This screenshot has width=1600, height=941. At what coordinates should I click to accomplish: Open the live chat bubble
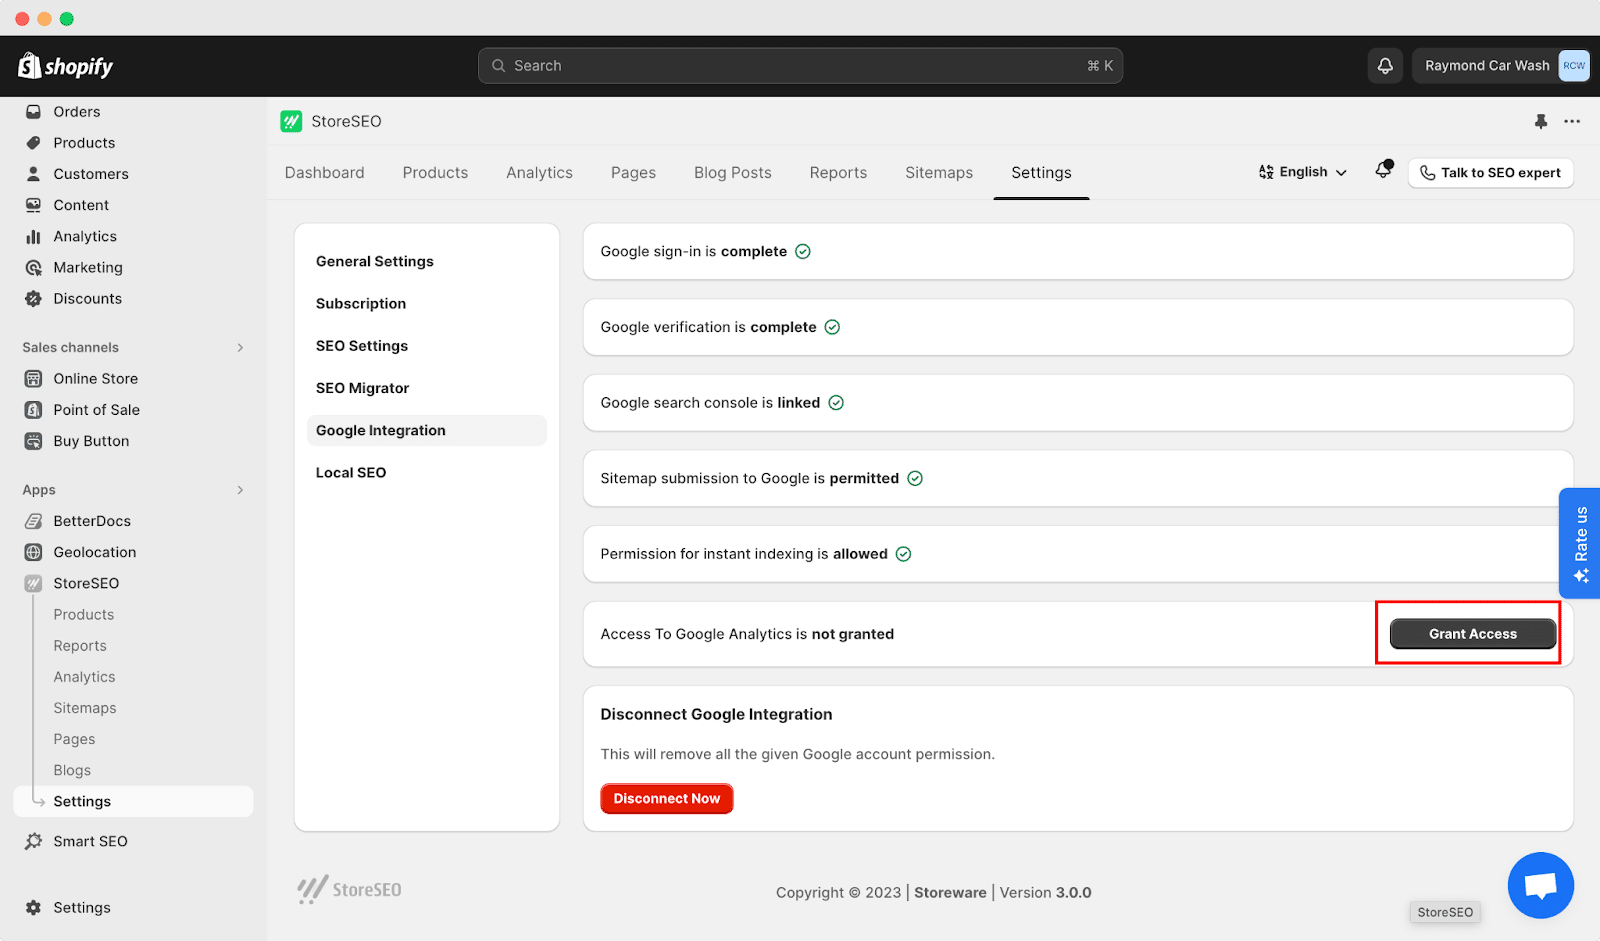point(1540,885)
